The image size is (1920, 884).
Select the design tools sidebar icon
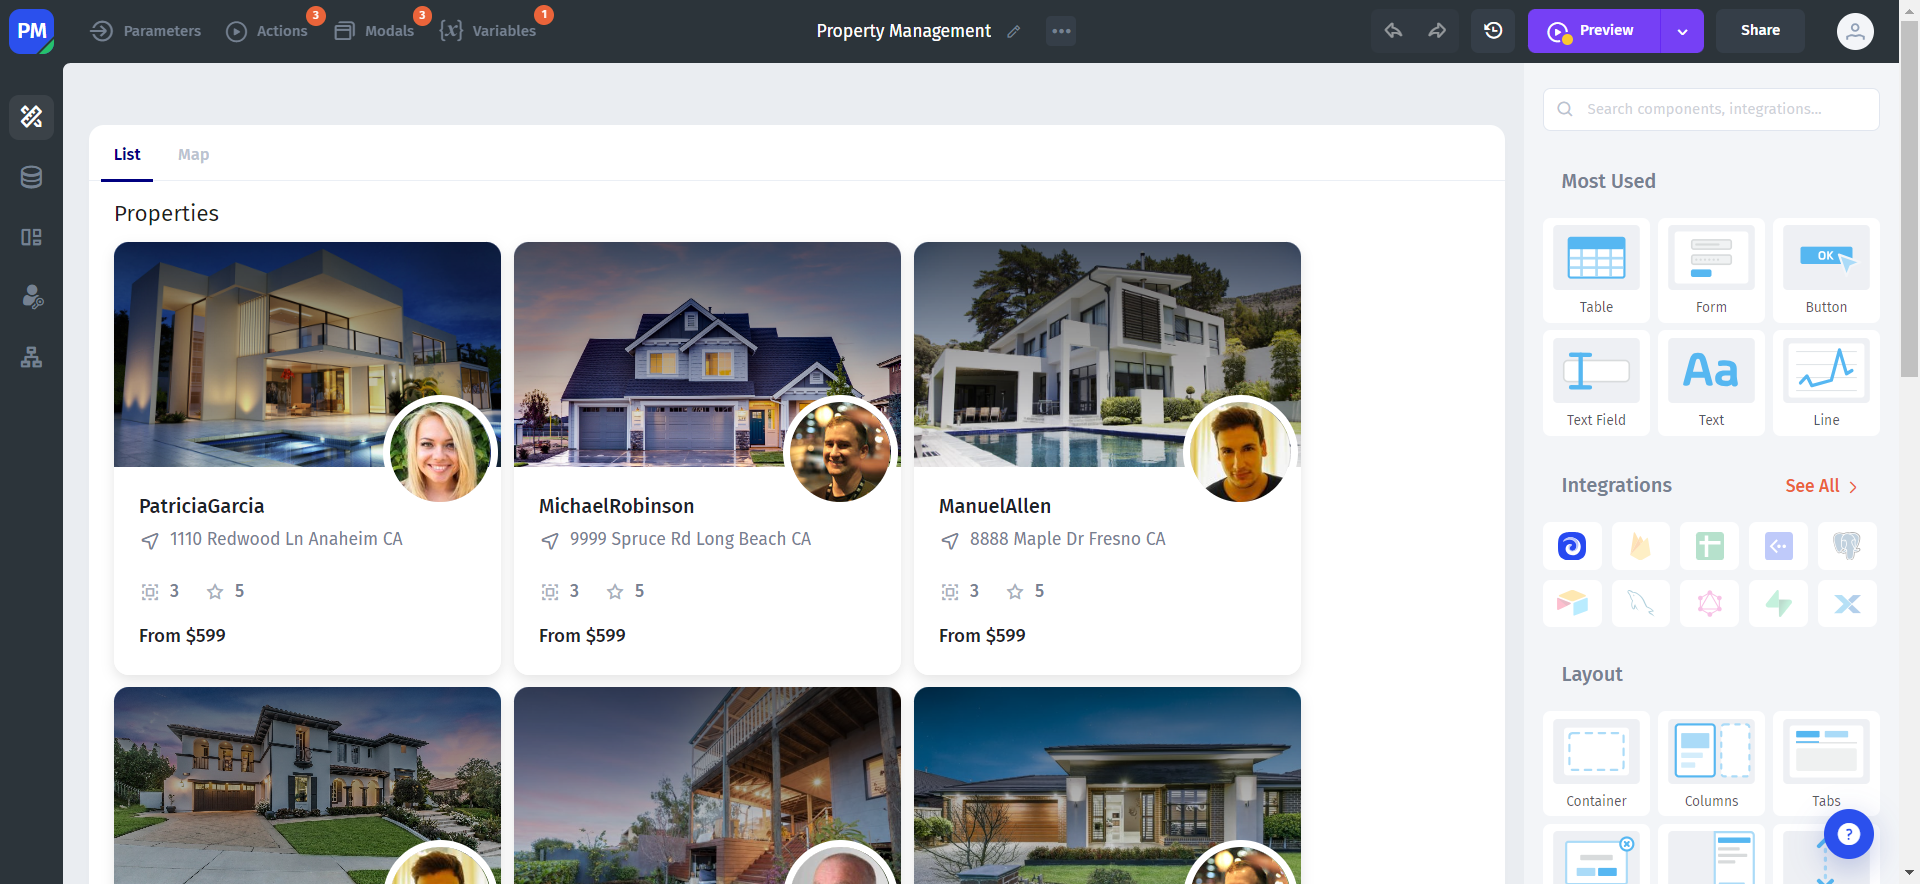[x=31, y=117]
